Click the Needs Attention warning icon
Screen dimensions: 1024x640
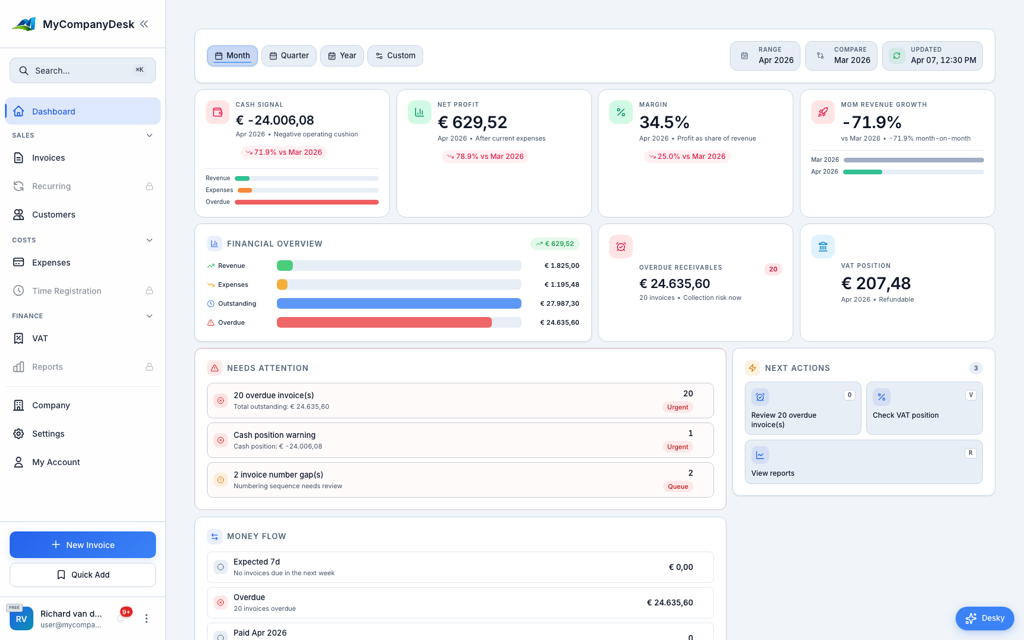(214, 368)
